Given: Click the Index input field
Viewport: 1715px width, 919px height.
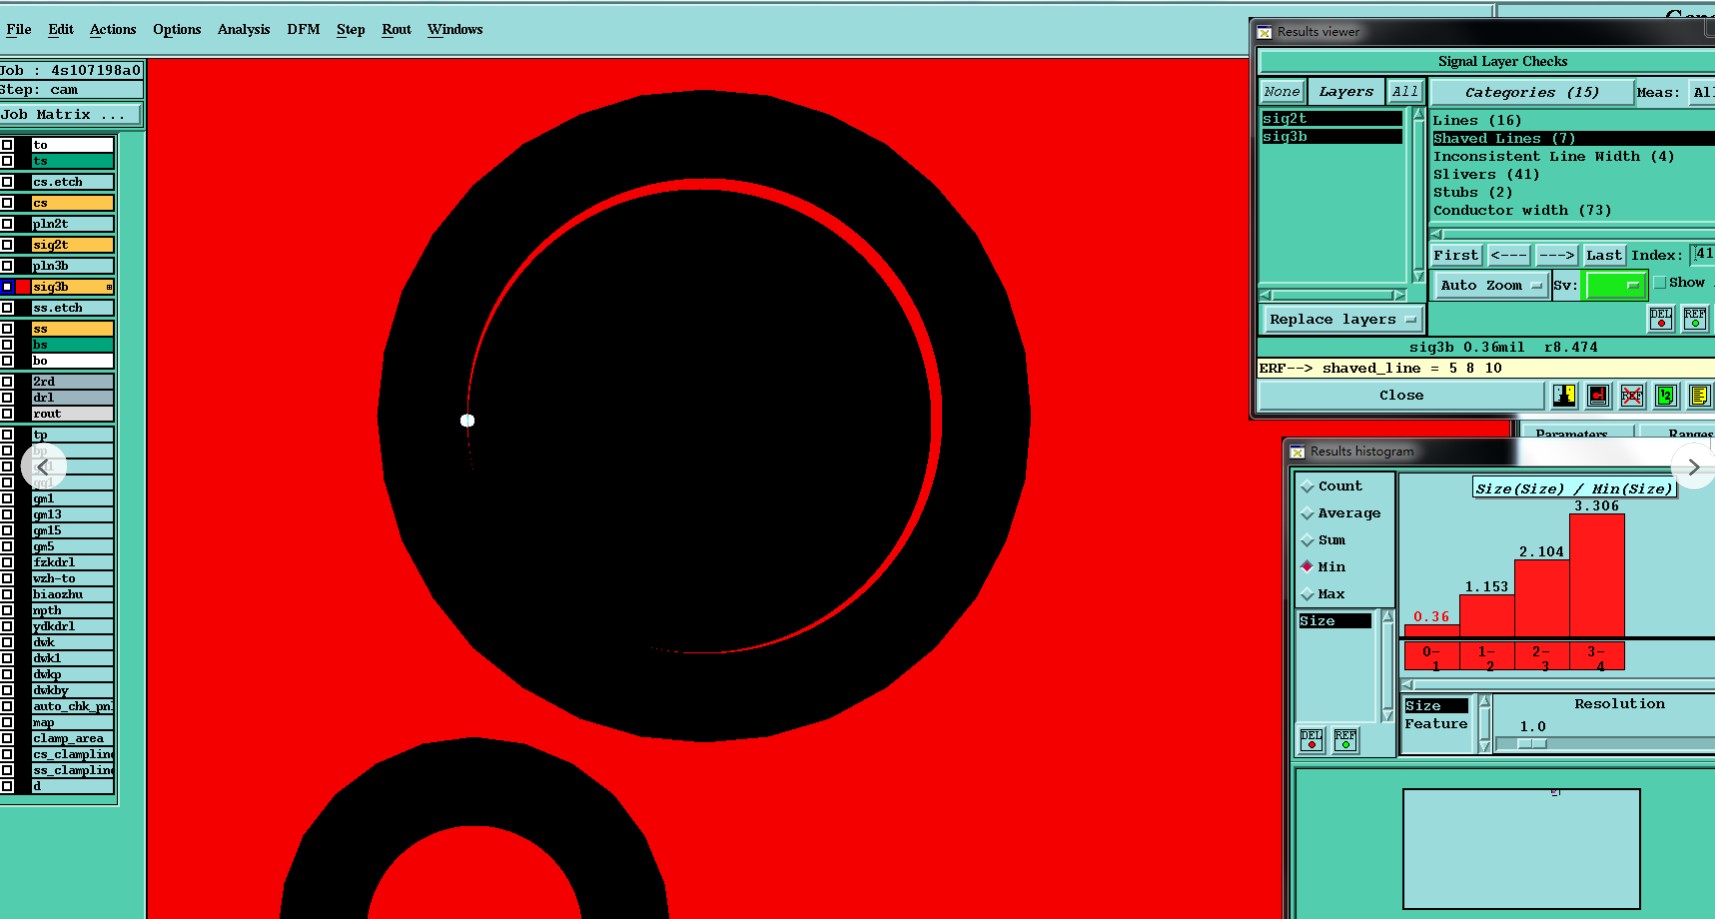Looking at the screenshot, I should pyautogui.click(x=1702, y=255).
